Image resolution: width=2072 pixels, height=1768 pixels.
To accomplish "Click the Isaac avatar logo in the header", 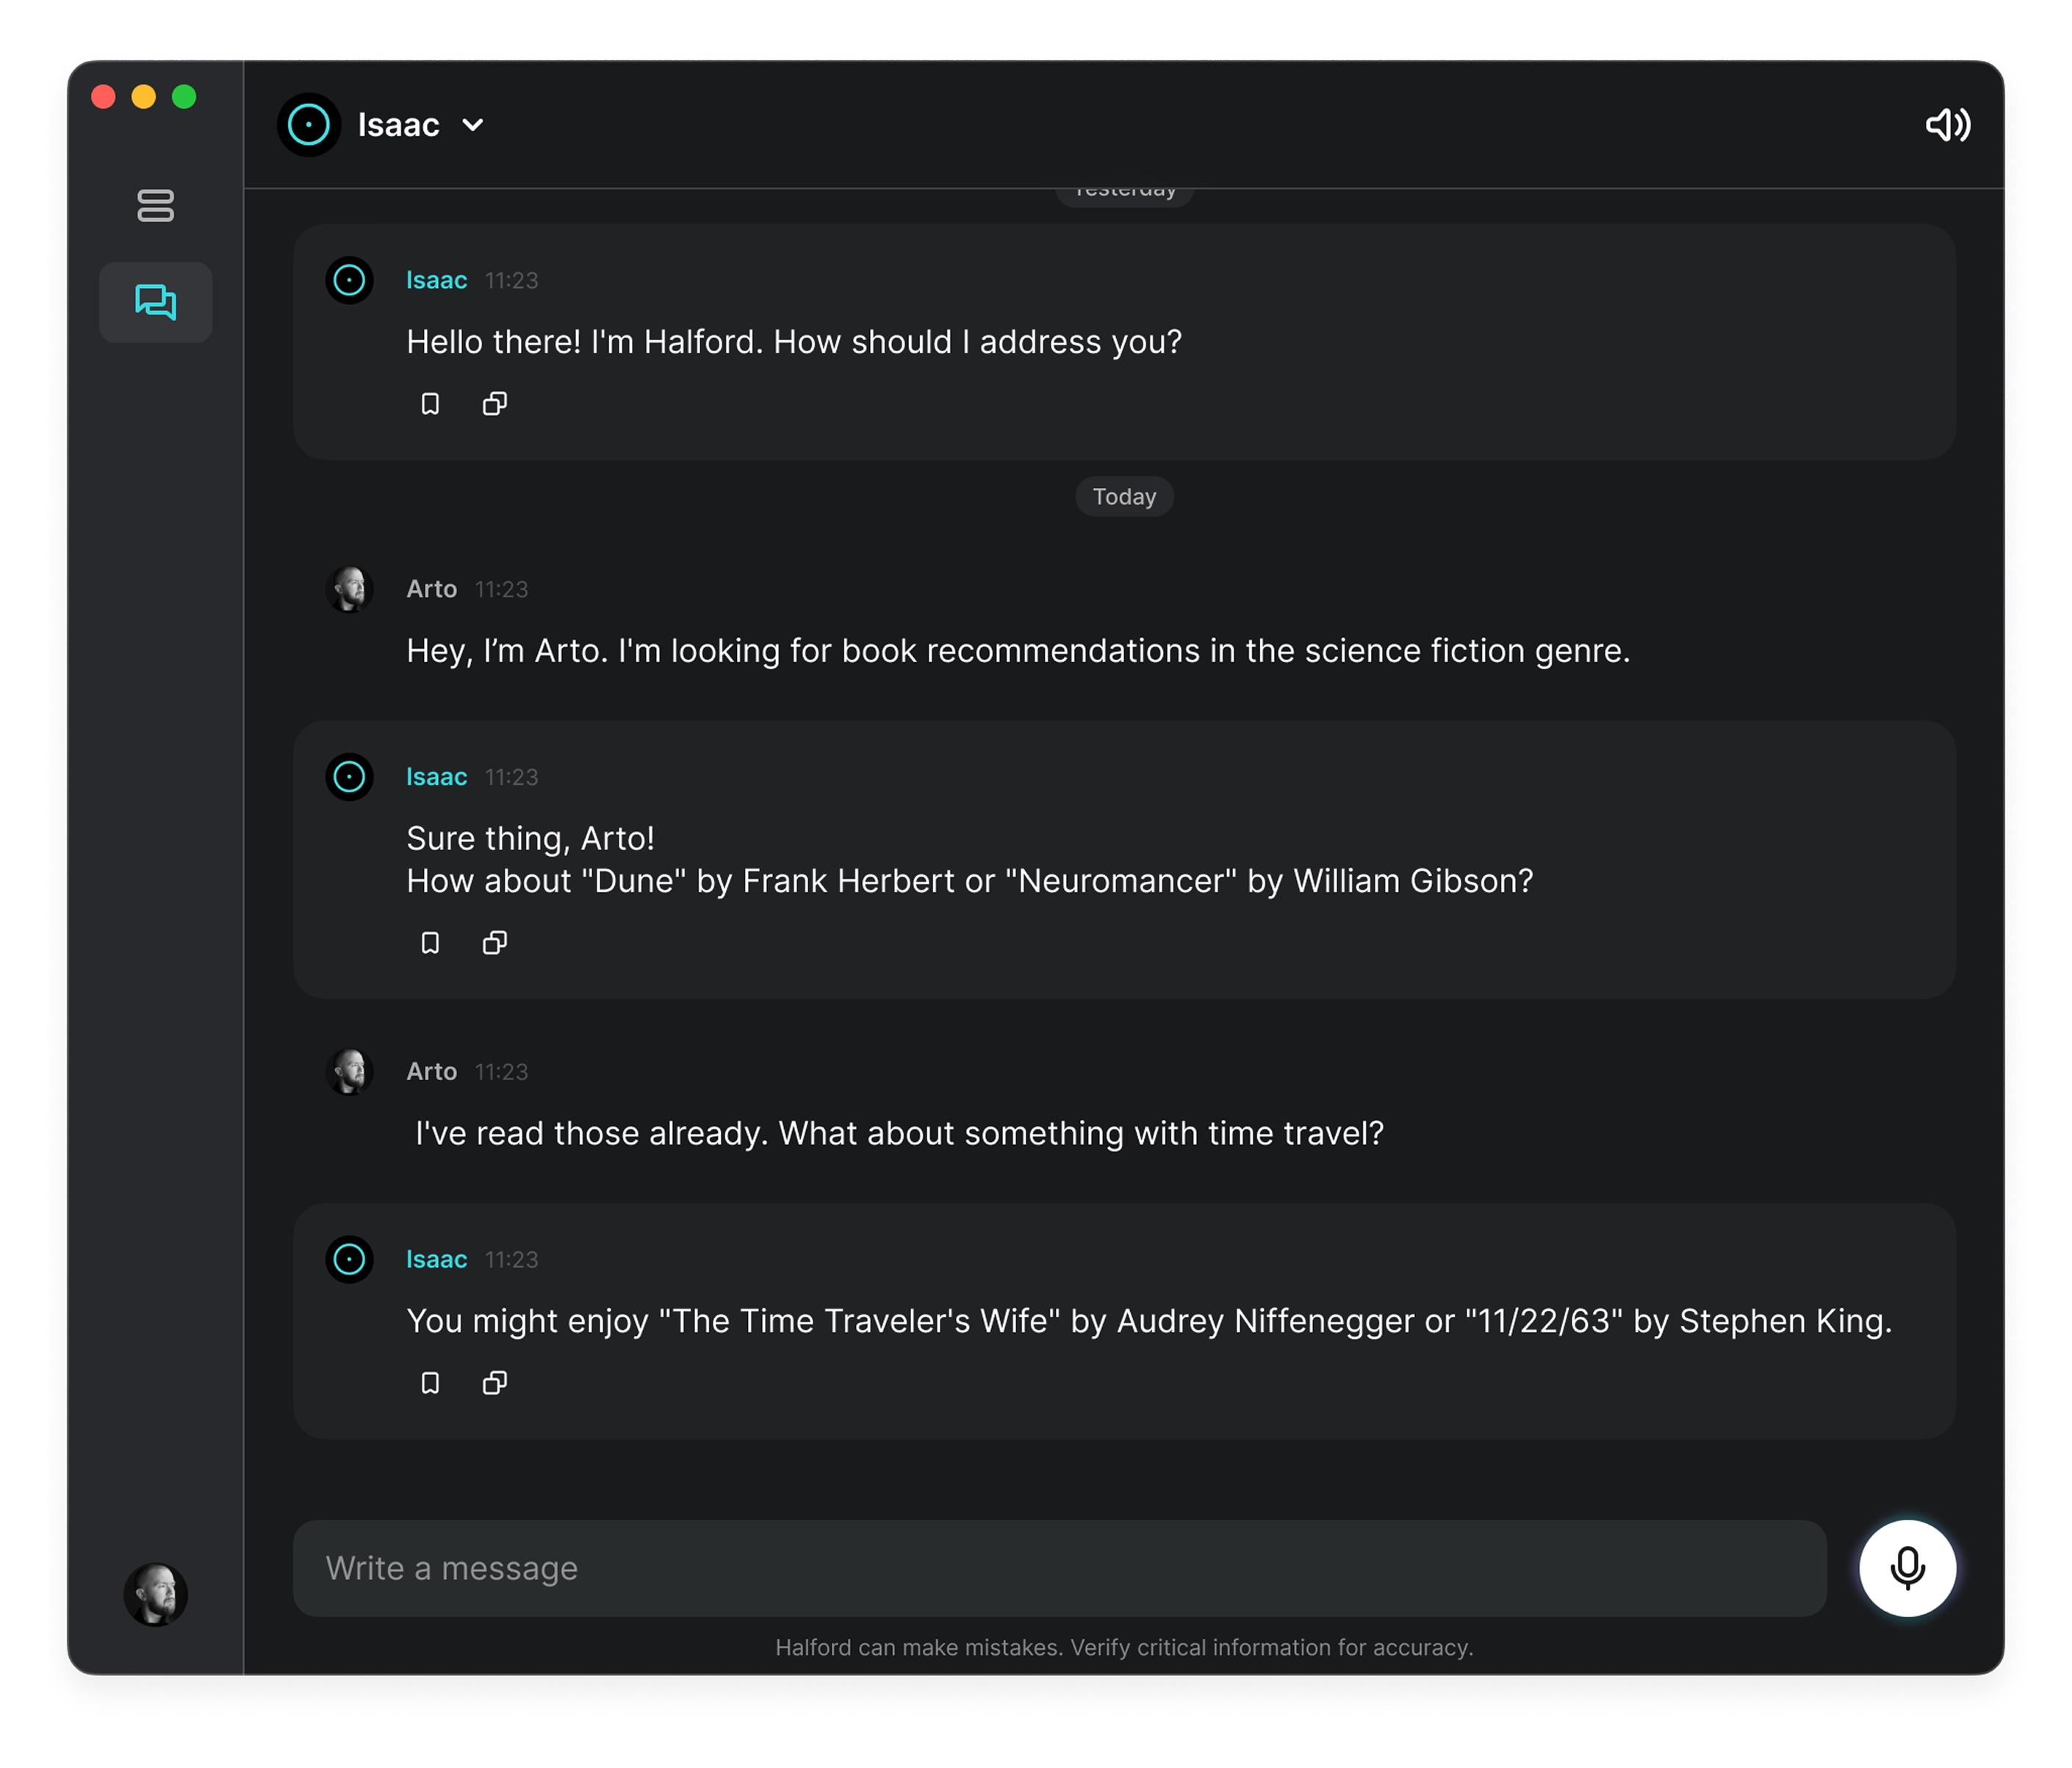I will coord(309,125).
